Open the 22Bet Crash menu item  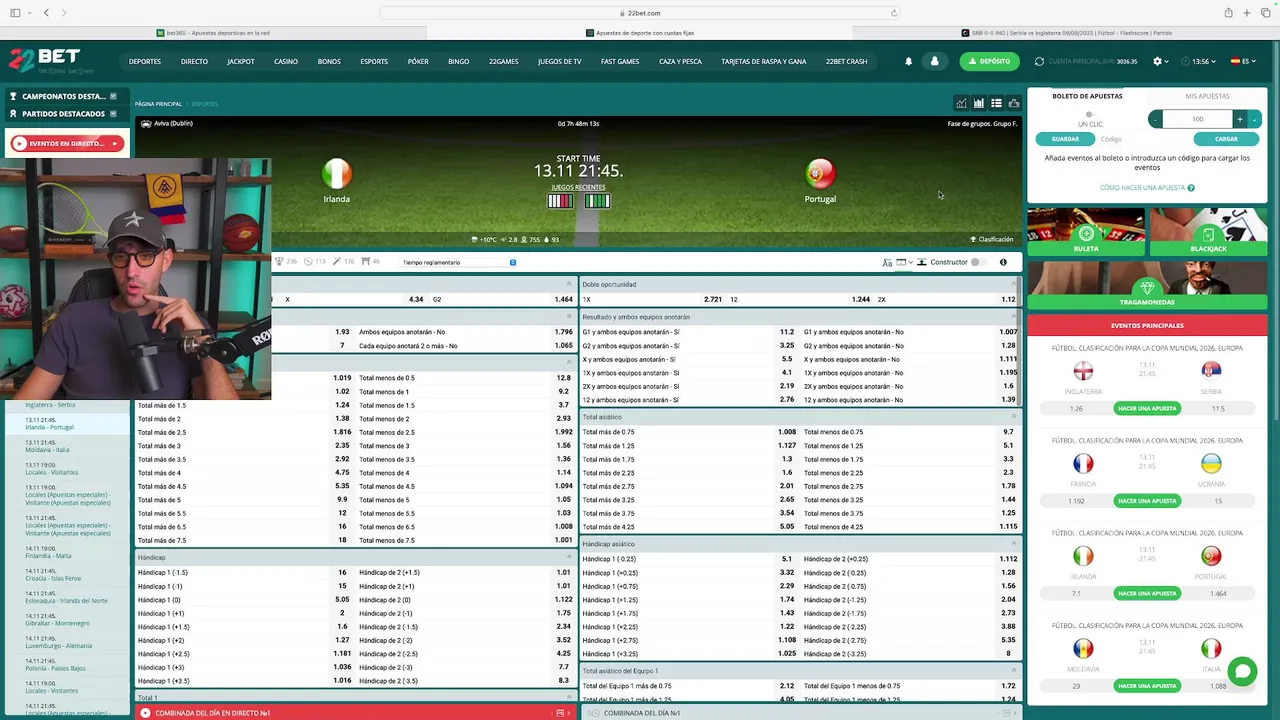[x=847, y=61]
